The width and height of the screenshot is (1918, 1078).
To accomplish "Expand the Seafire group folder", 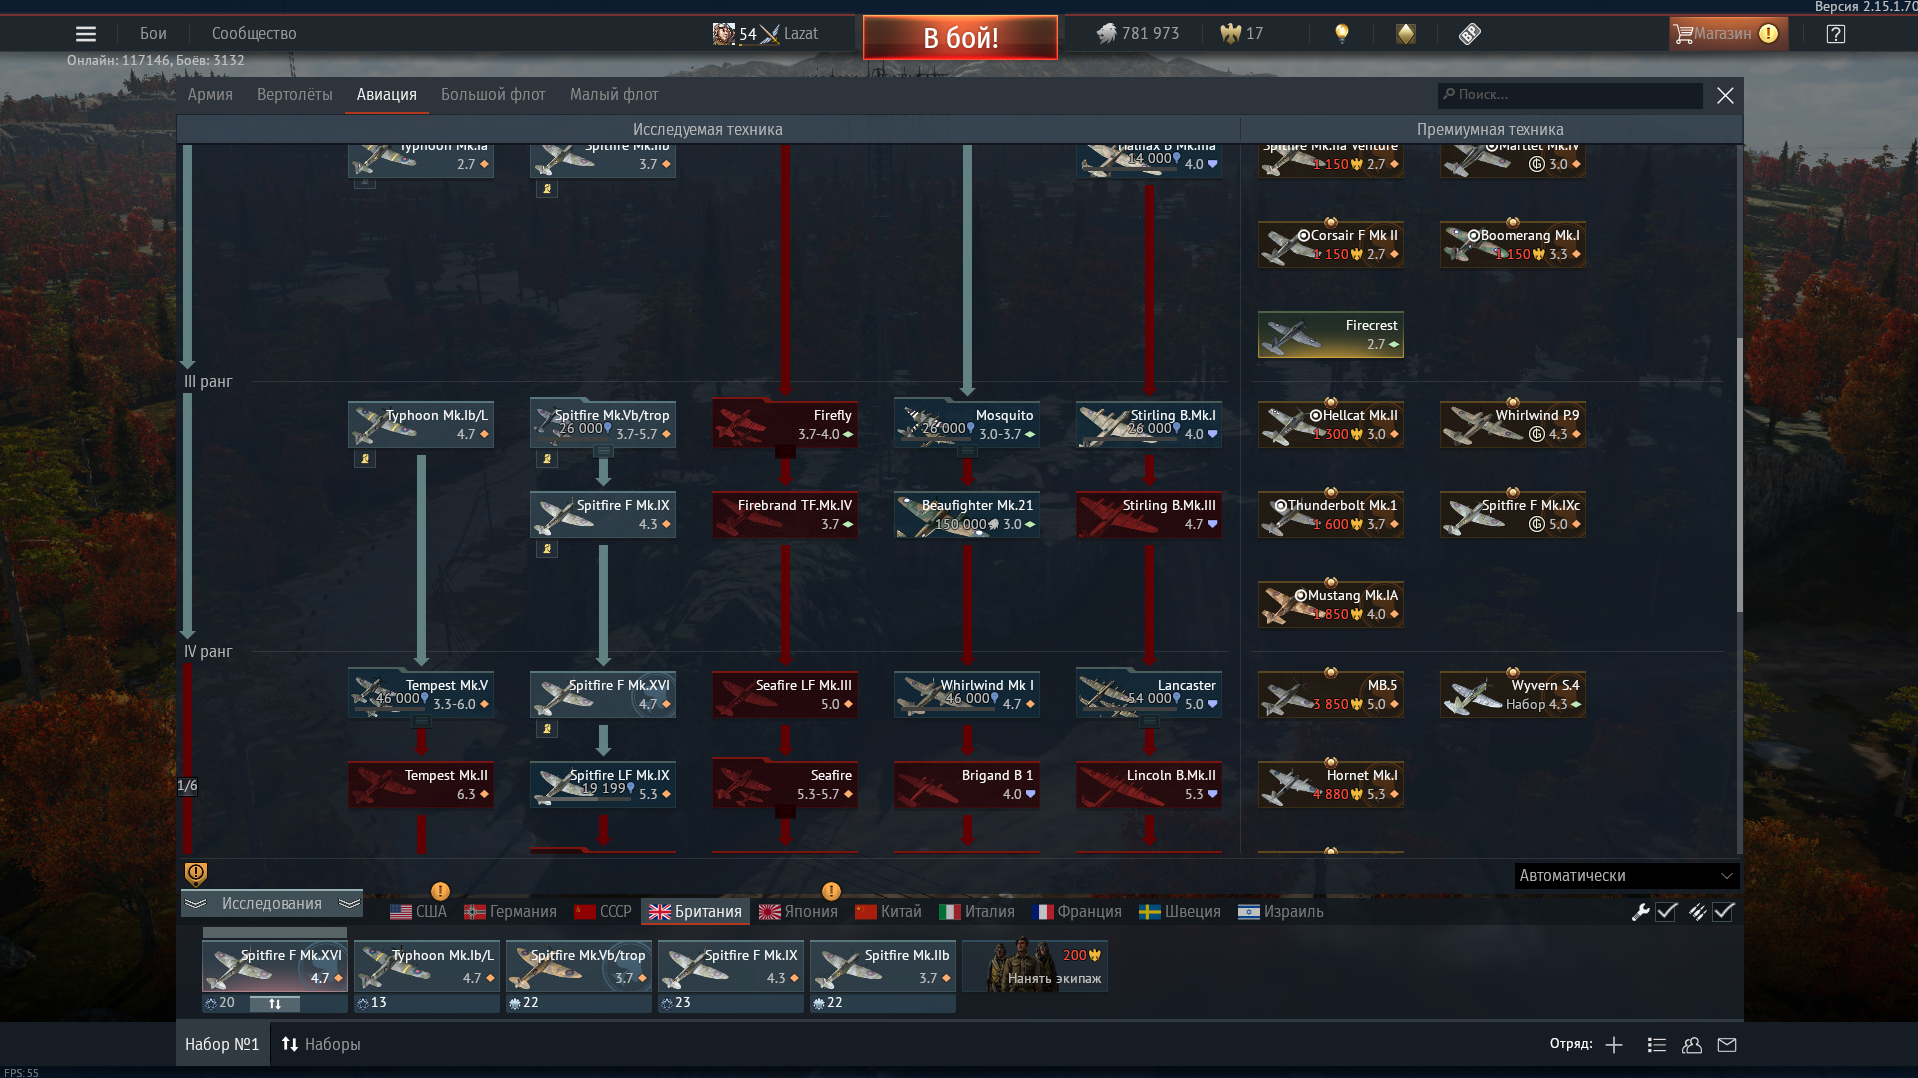I will 785,812.
